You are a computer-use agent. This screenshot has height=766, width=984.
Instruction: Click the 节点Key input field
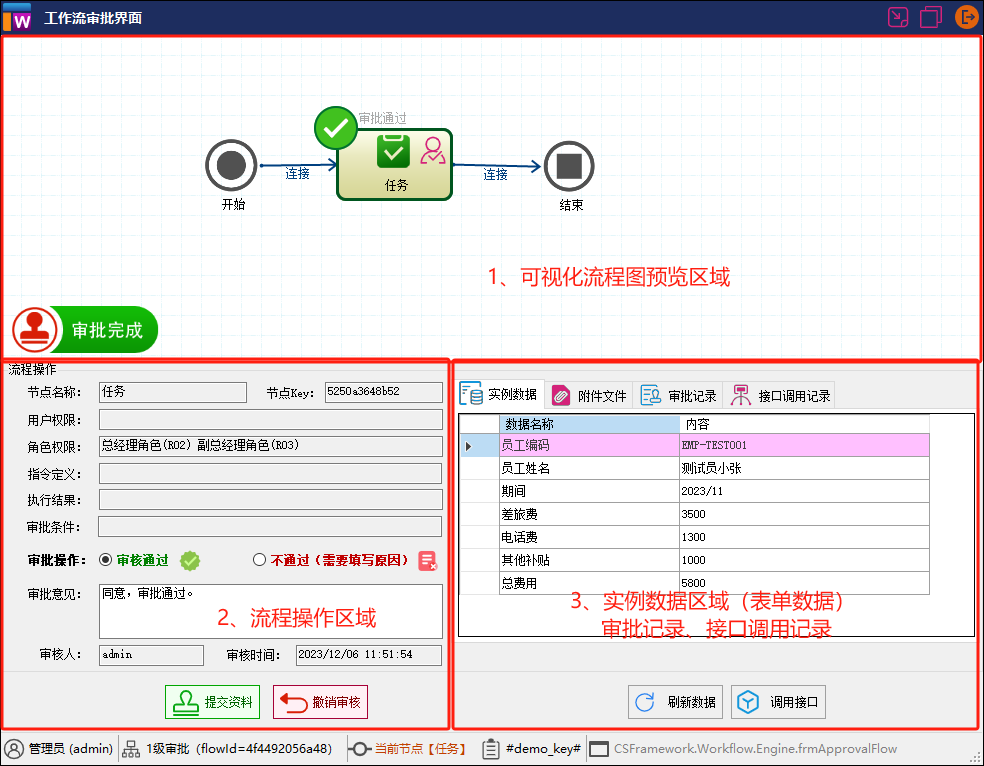(383, 392)
